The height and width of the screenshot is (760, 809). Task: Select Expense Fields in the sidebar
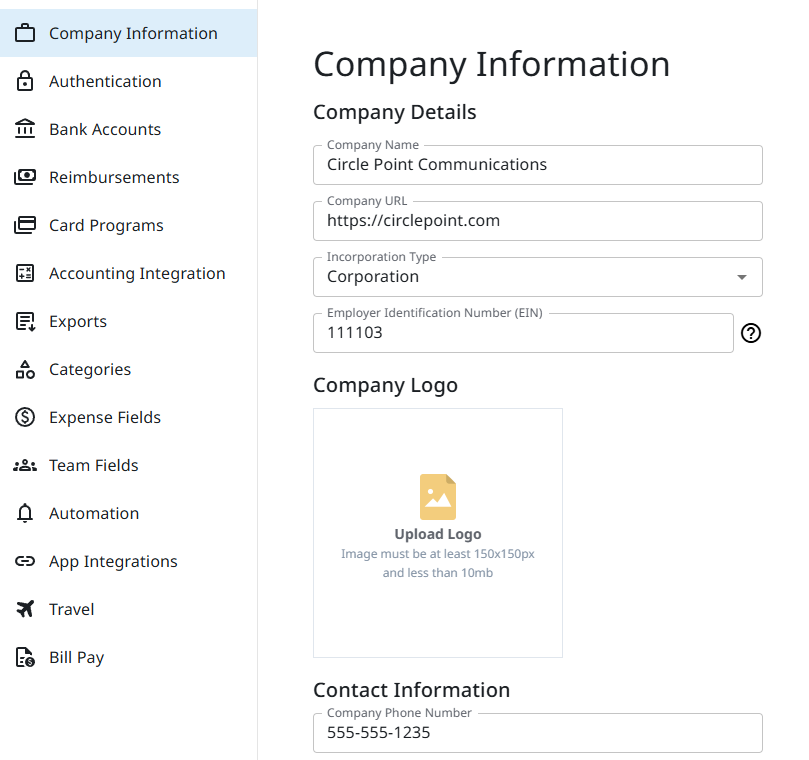pos(105,417)
